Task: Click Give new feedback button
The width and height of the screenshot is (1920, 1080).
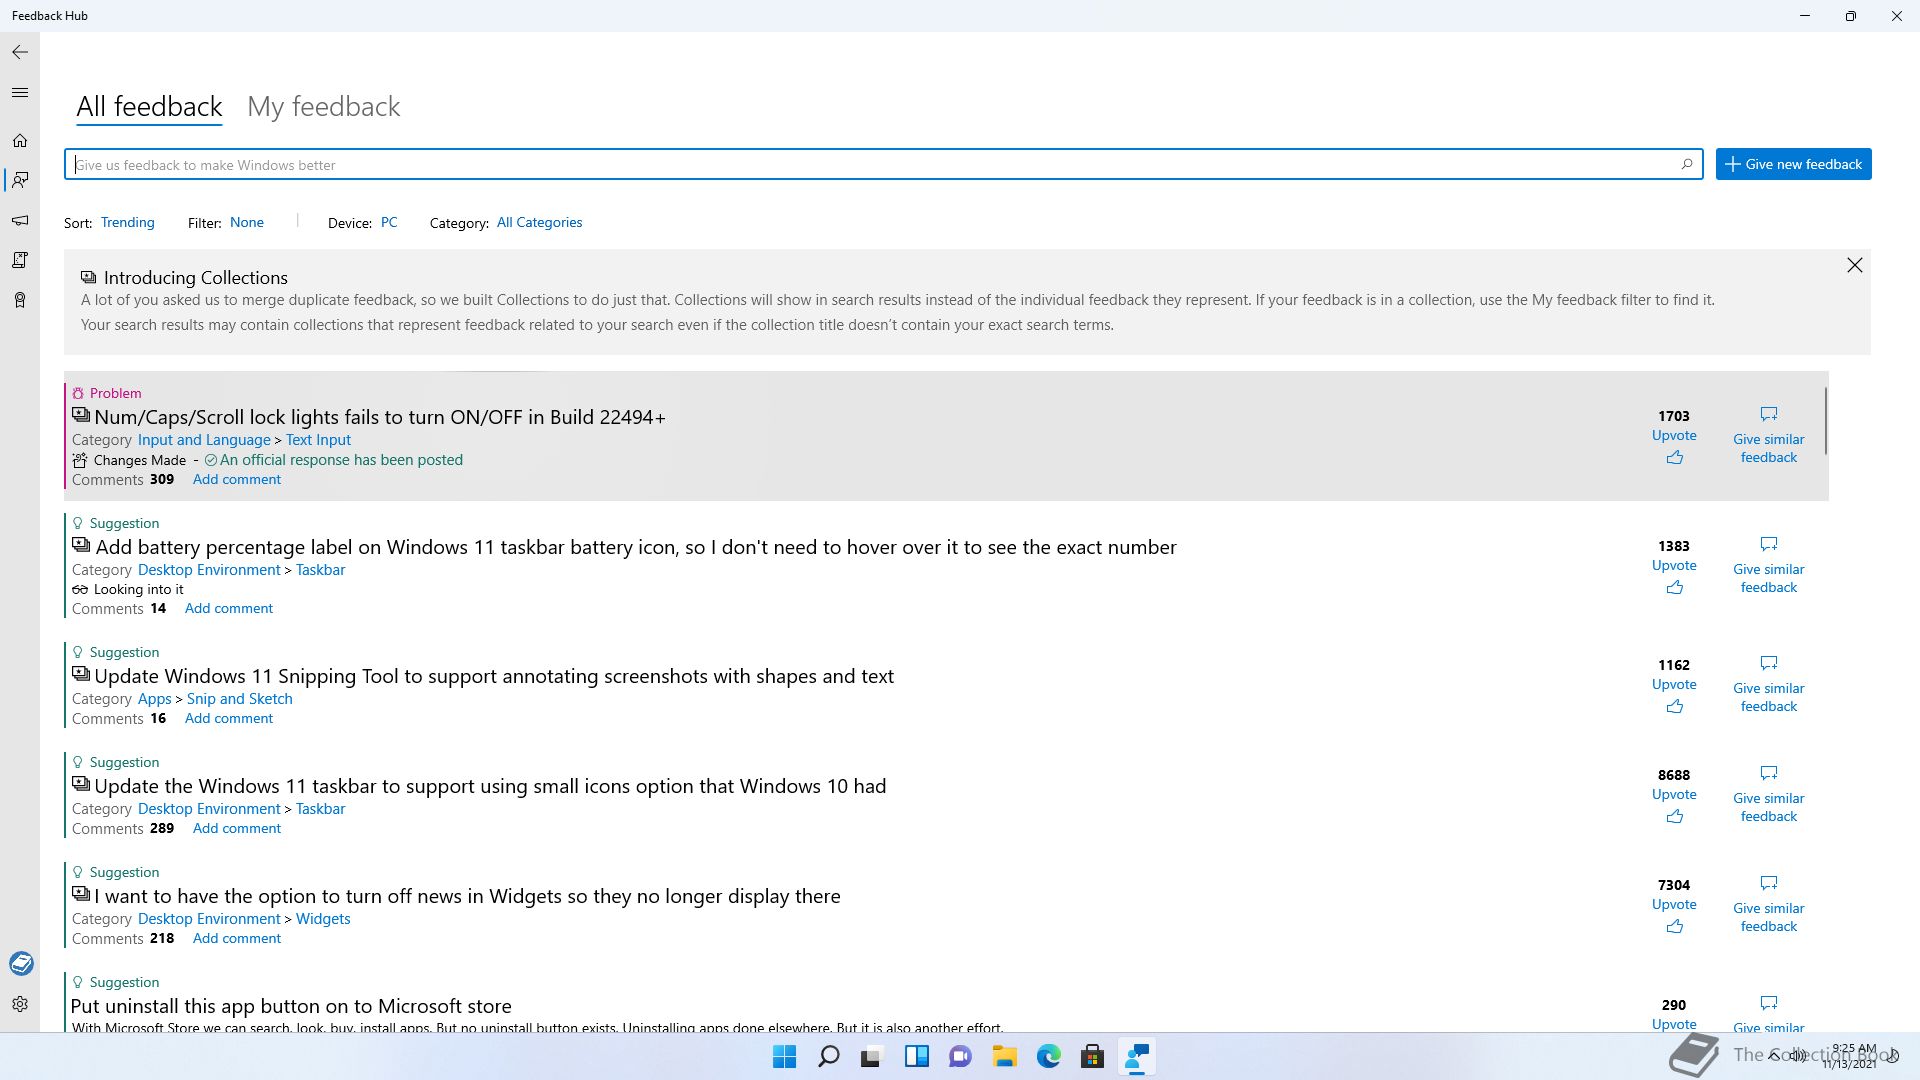Action: 1793,164
